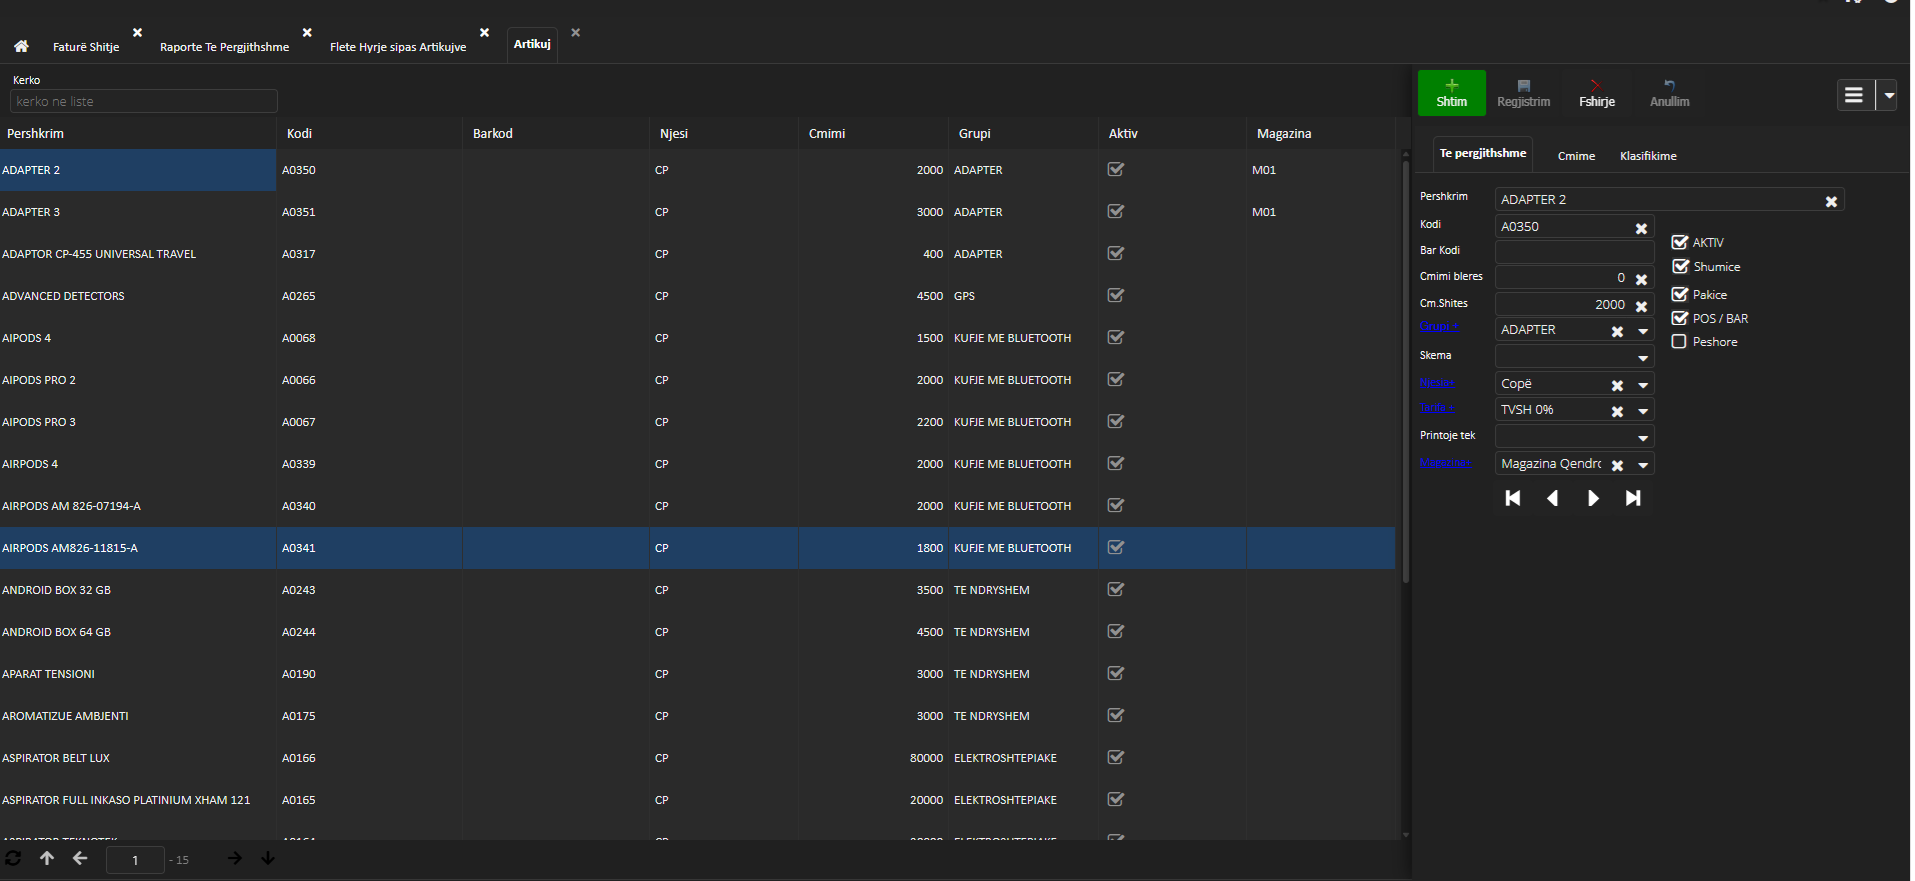Screen dimensions: 1915x881
Task: Click the refresh icon below the list
Action: pyautogui.click(x=13, y=858)
